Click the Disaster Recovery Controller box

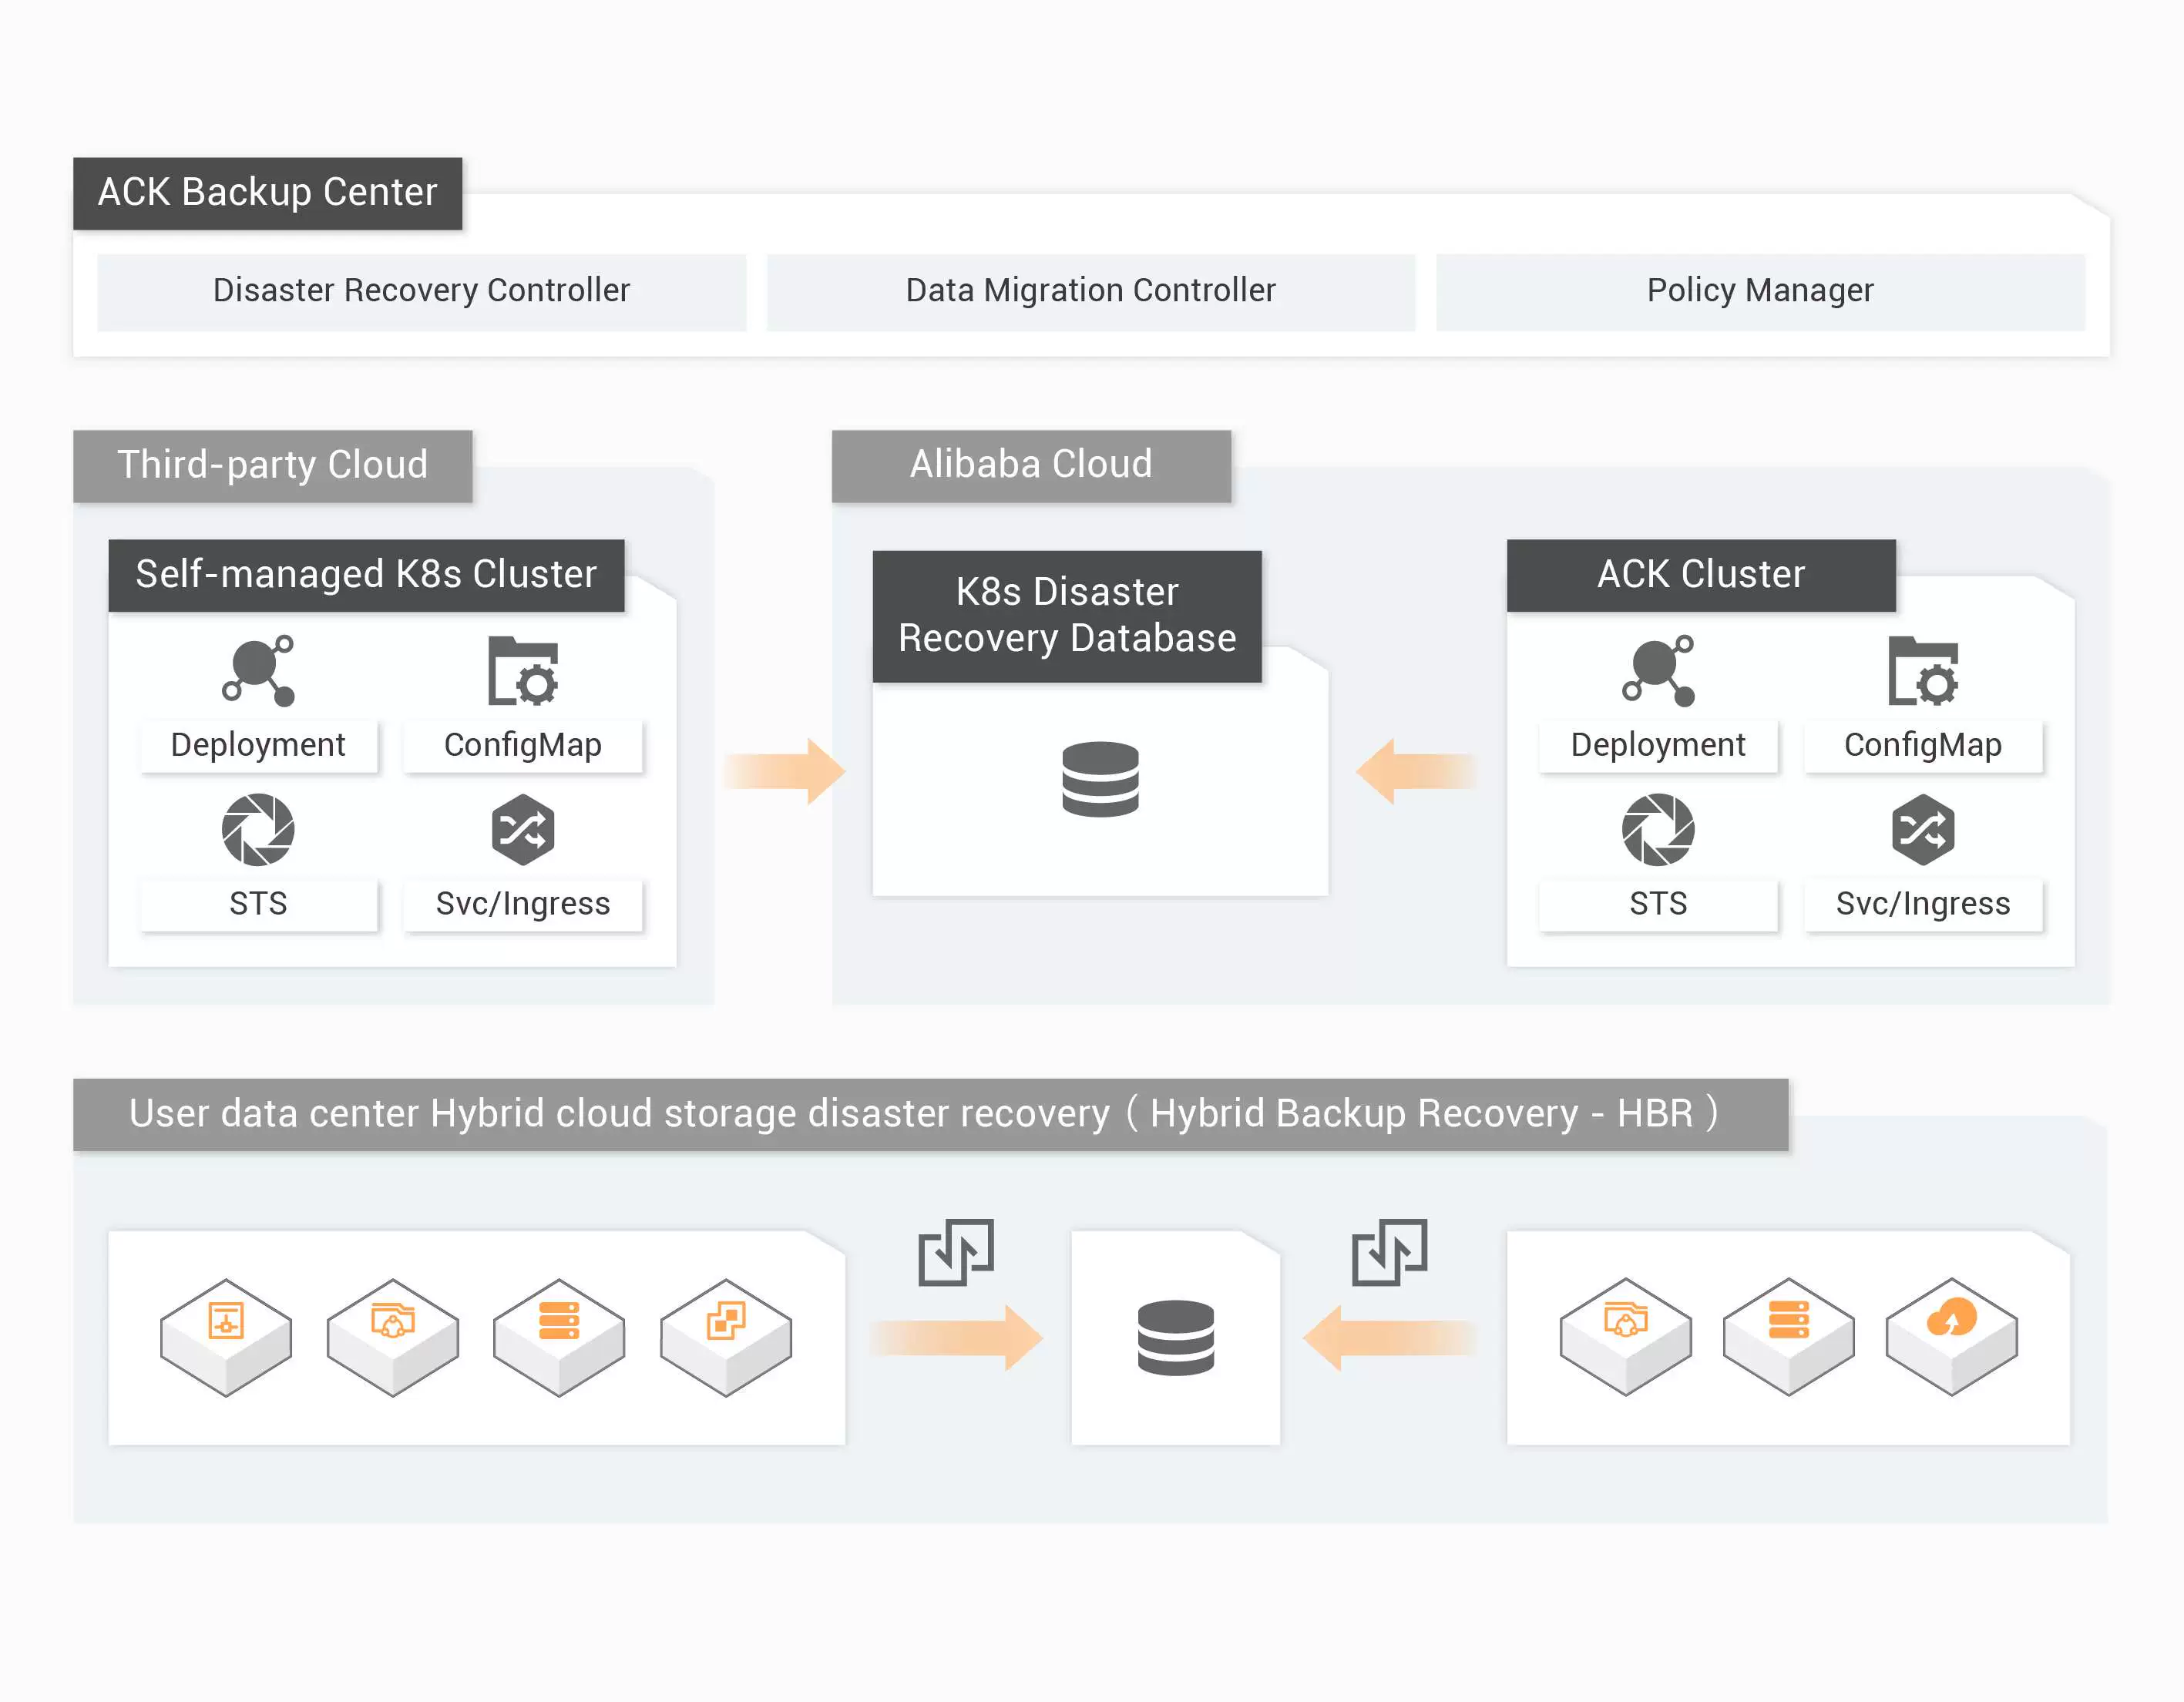click(421, 291)
